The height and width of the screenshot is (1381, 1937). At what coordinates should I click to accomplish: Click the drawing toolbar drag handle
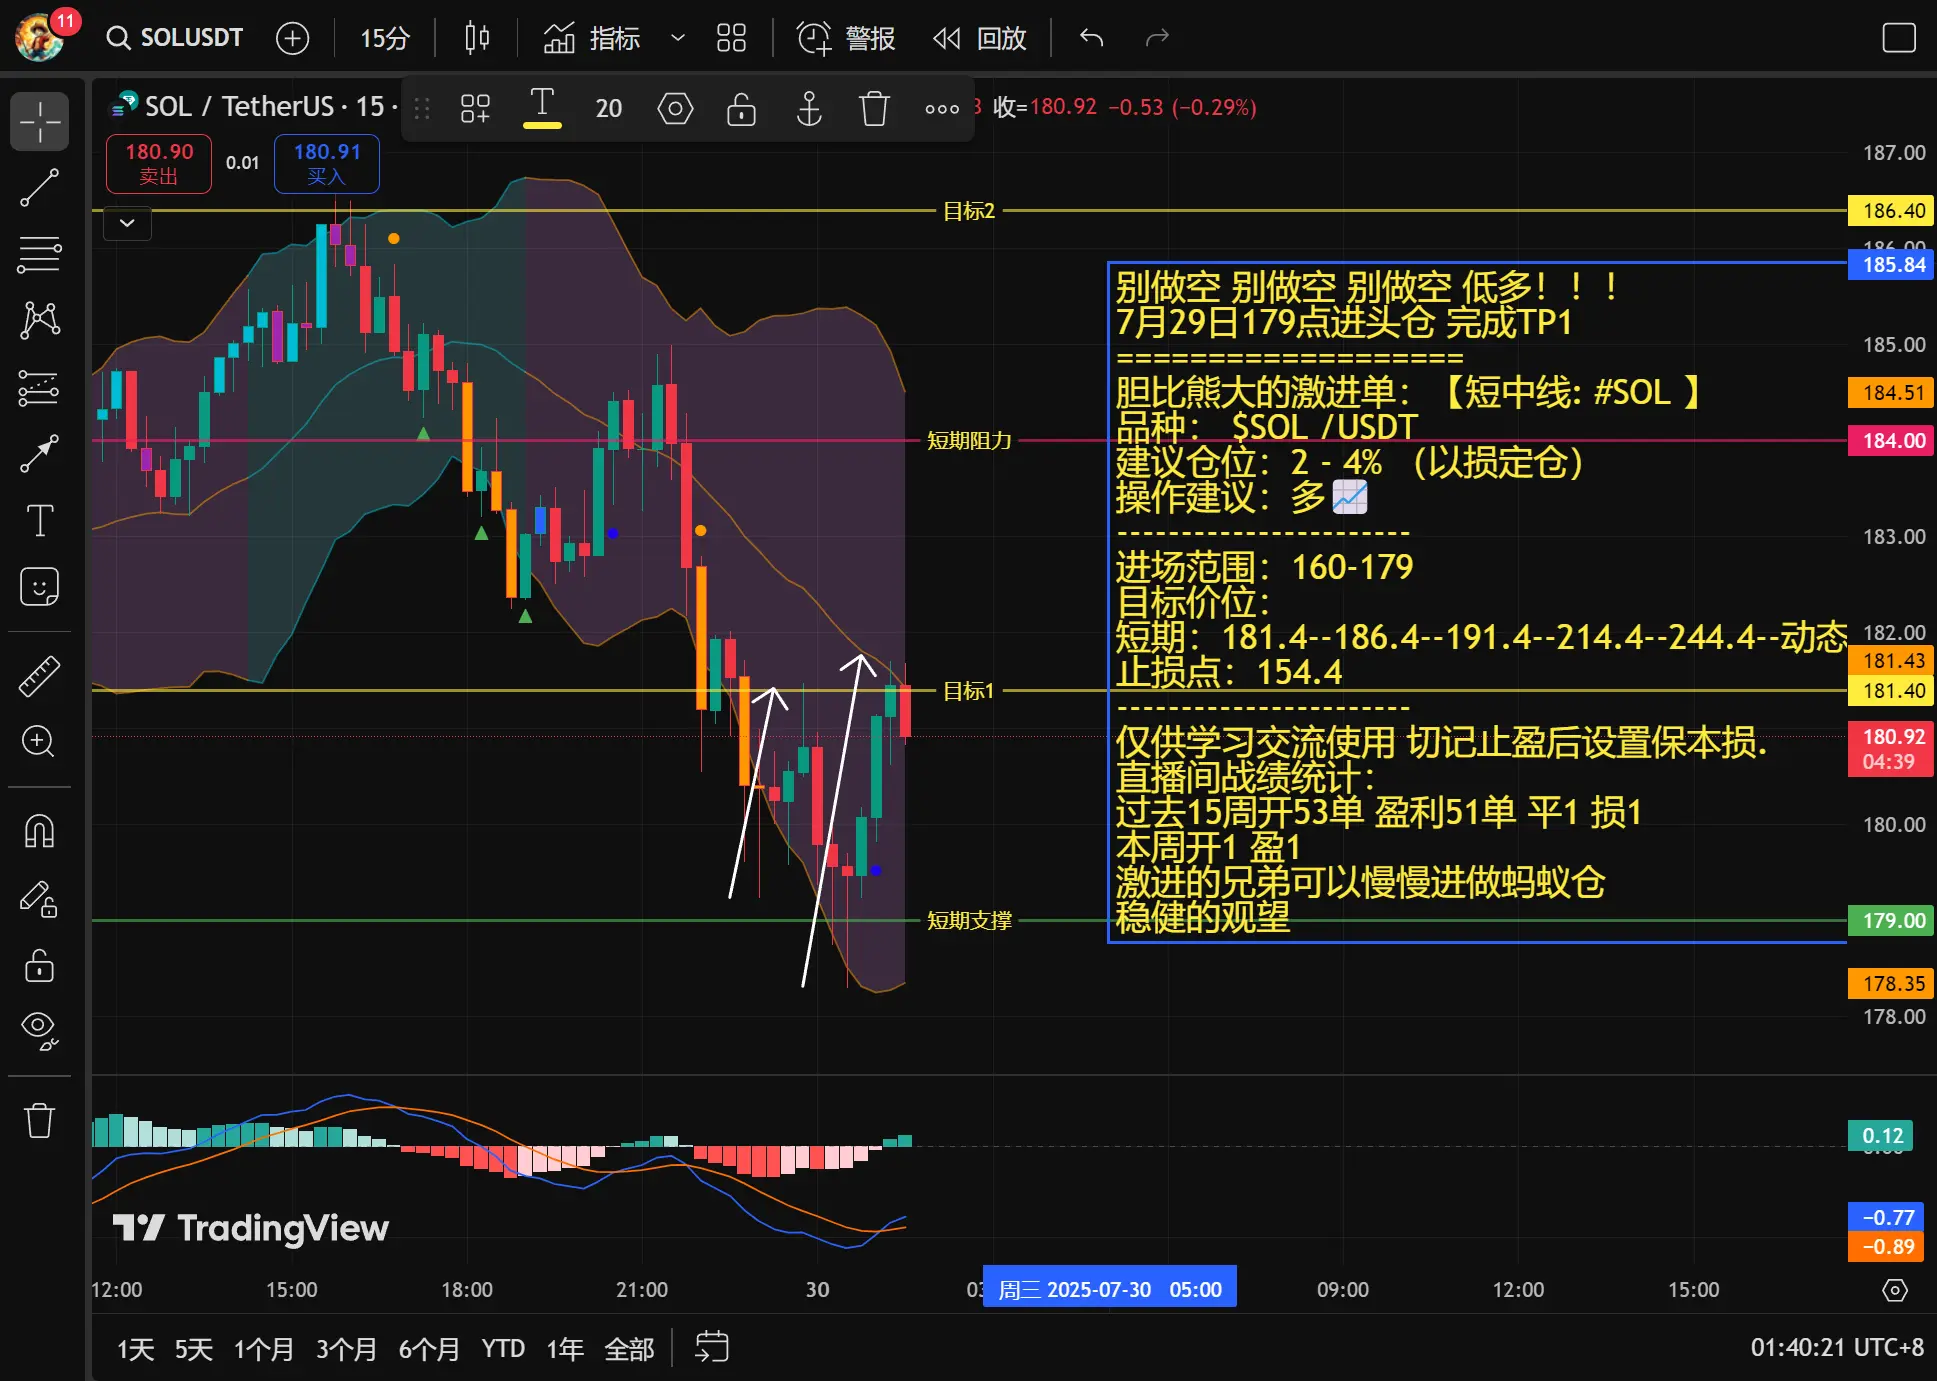point(422,108)
